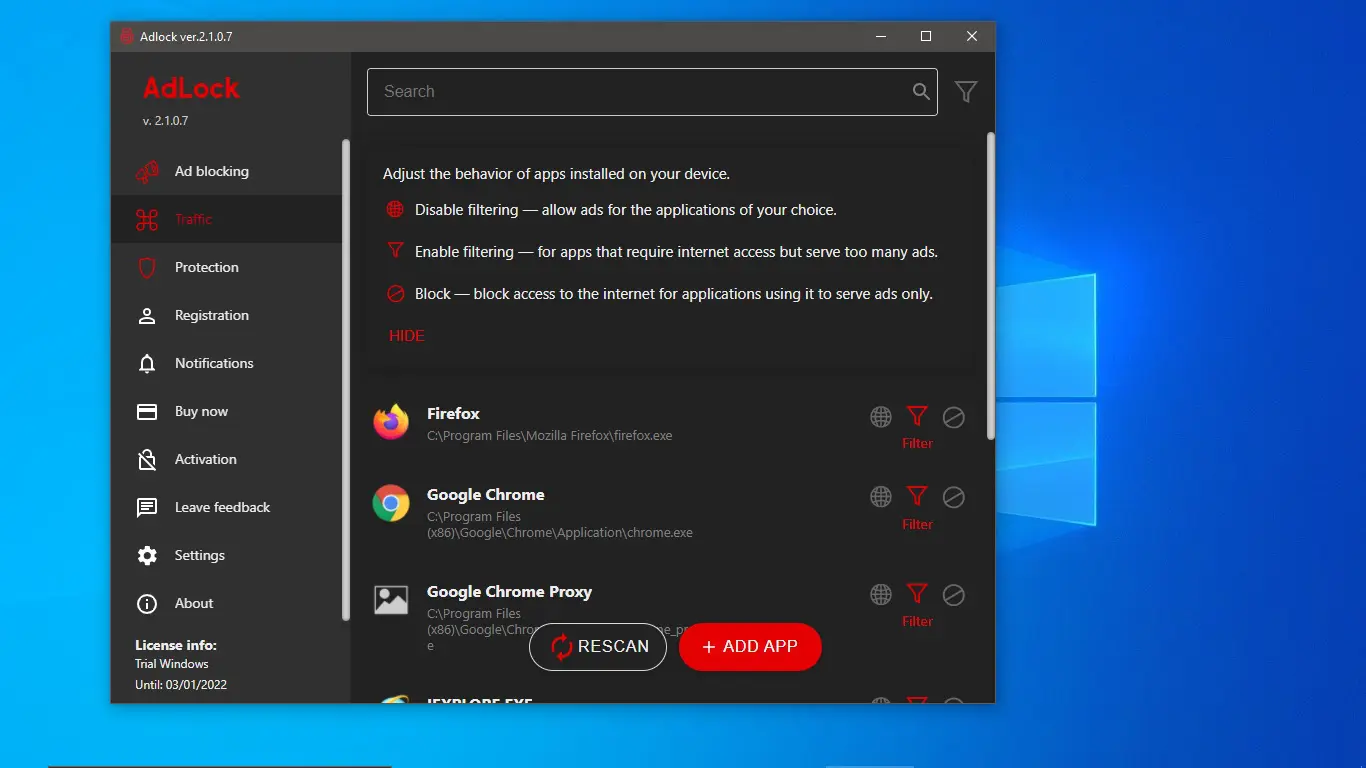Click the About info icon
The image size is (1366, 768).
[x=146, y=603]
